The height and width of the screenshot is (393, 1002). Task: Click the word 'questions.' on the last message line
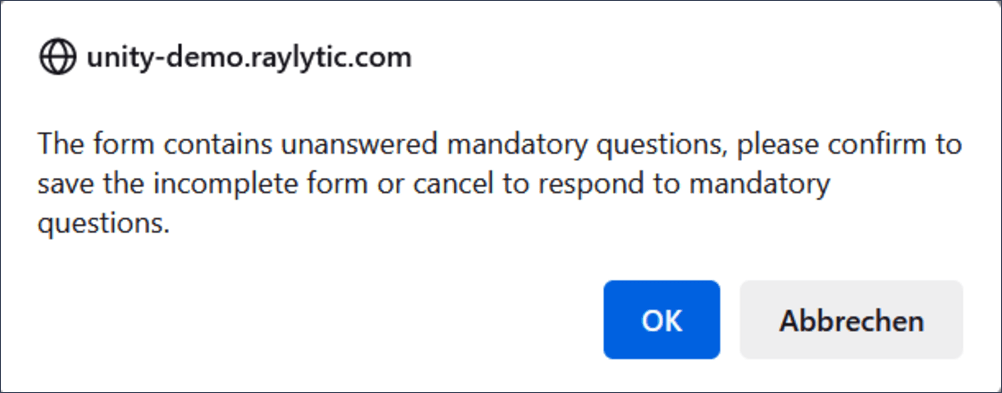[x=104, y=224]
